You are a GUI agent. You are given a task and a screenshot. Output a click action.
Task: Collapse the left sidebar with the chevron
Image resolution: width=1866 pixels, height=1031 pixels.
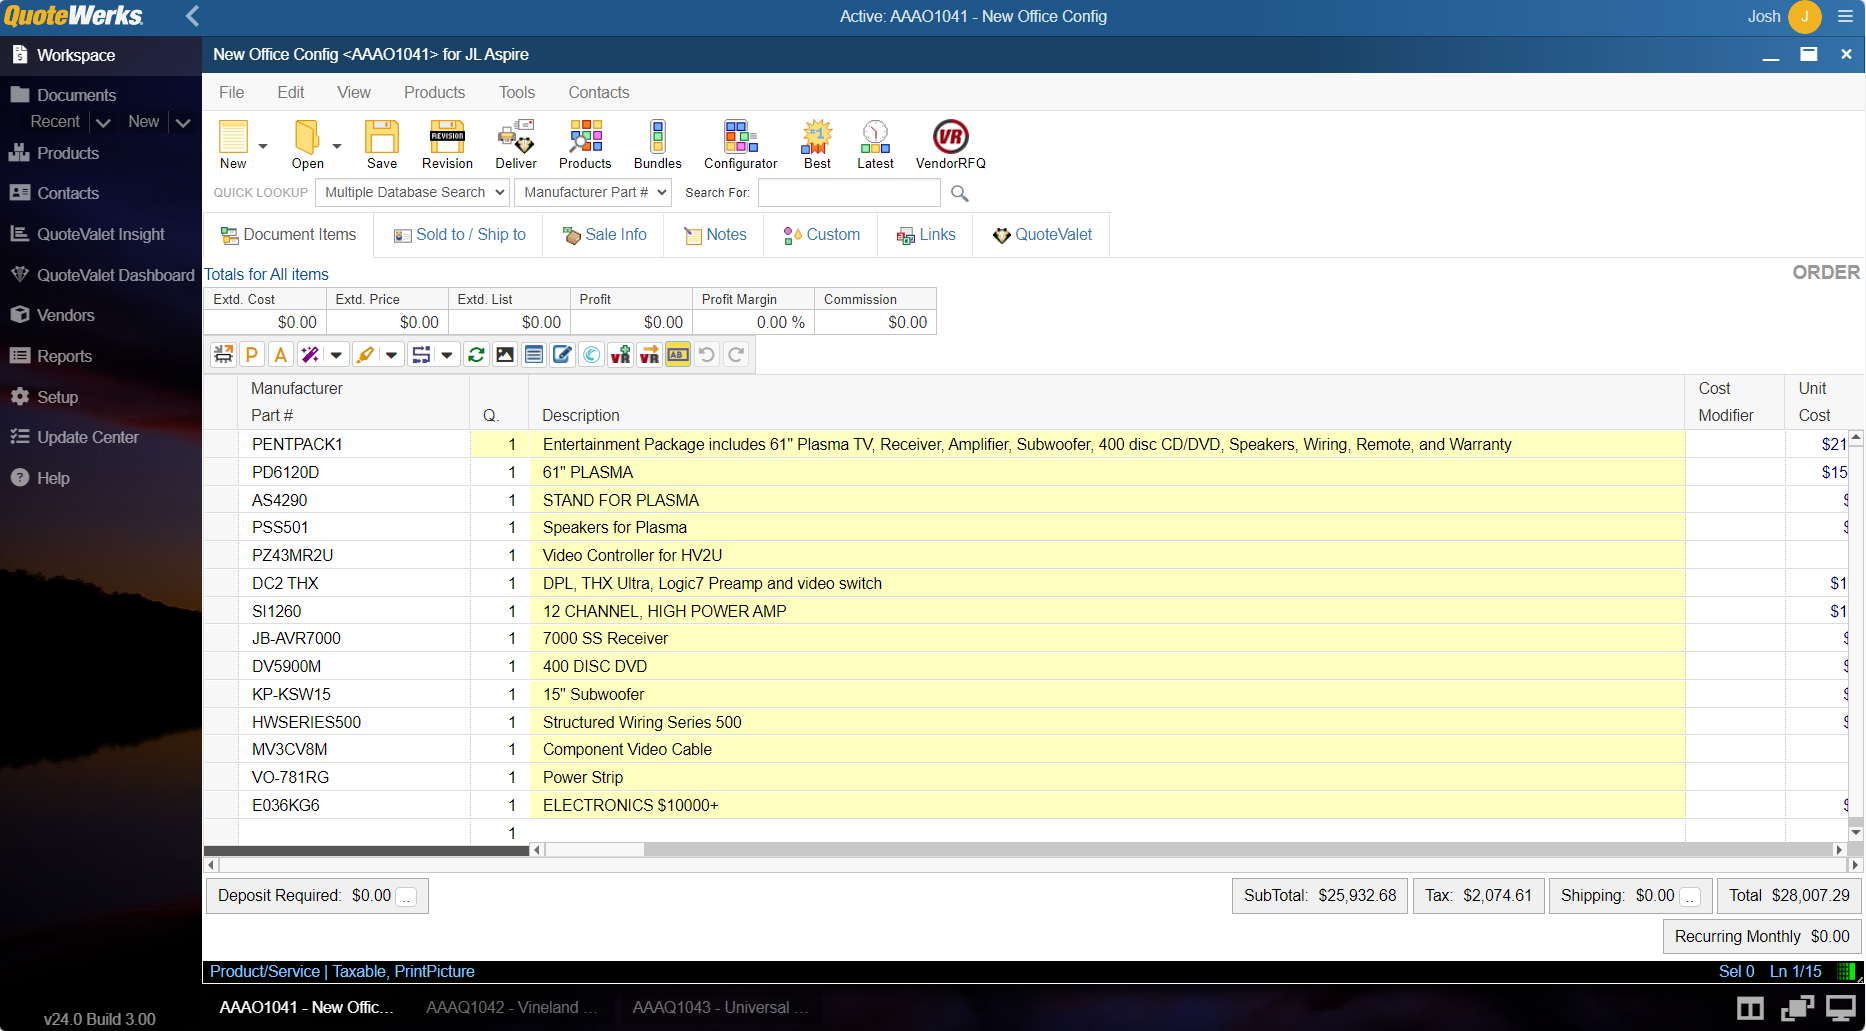193,16
